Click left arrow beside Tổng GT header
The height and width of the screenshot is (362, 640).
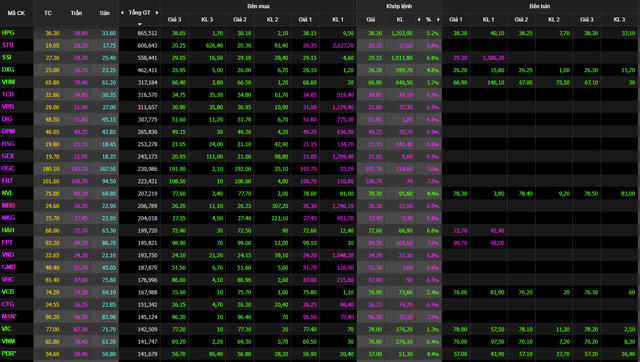pyautogui.click(x=122, y=13)
